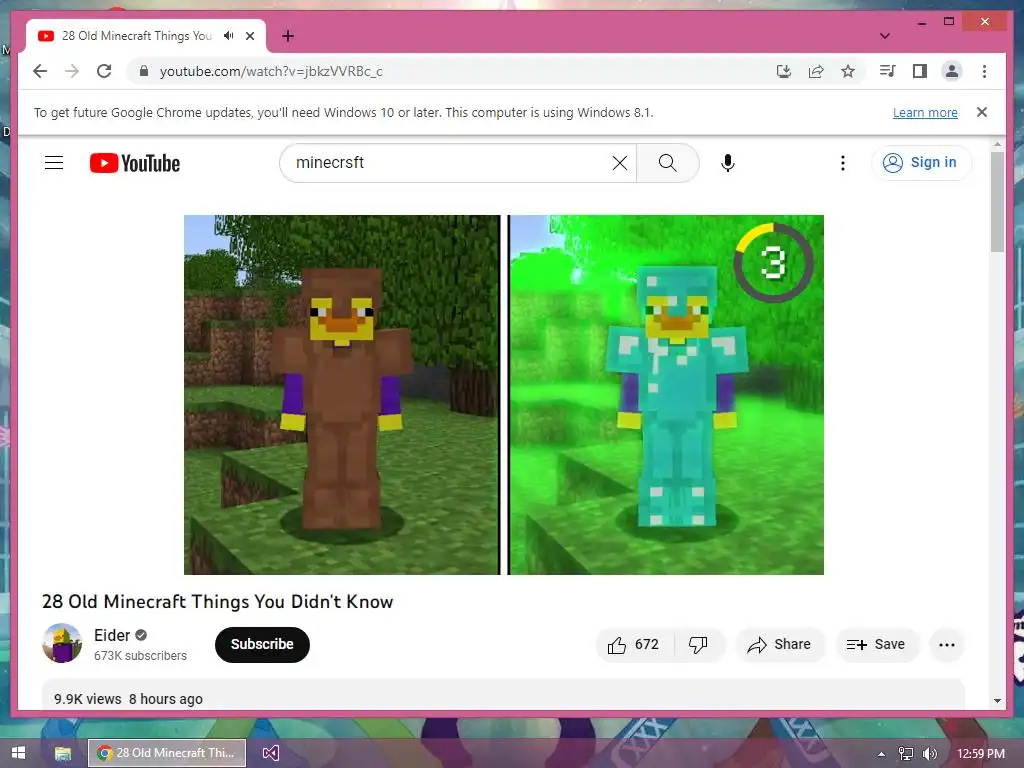Viewport: 1024px width, 768px height.
Task: Open the volume tray icon
Action: (x=930, y=754)
